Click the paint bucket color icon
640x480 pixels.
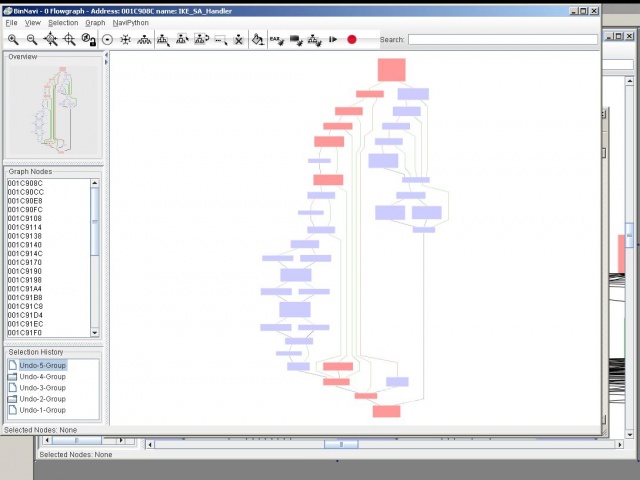pos(258,40)
